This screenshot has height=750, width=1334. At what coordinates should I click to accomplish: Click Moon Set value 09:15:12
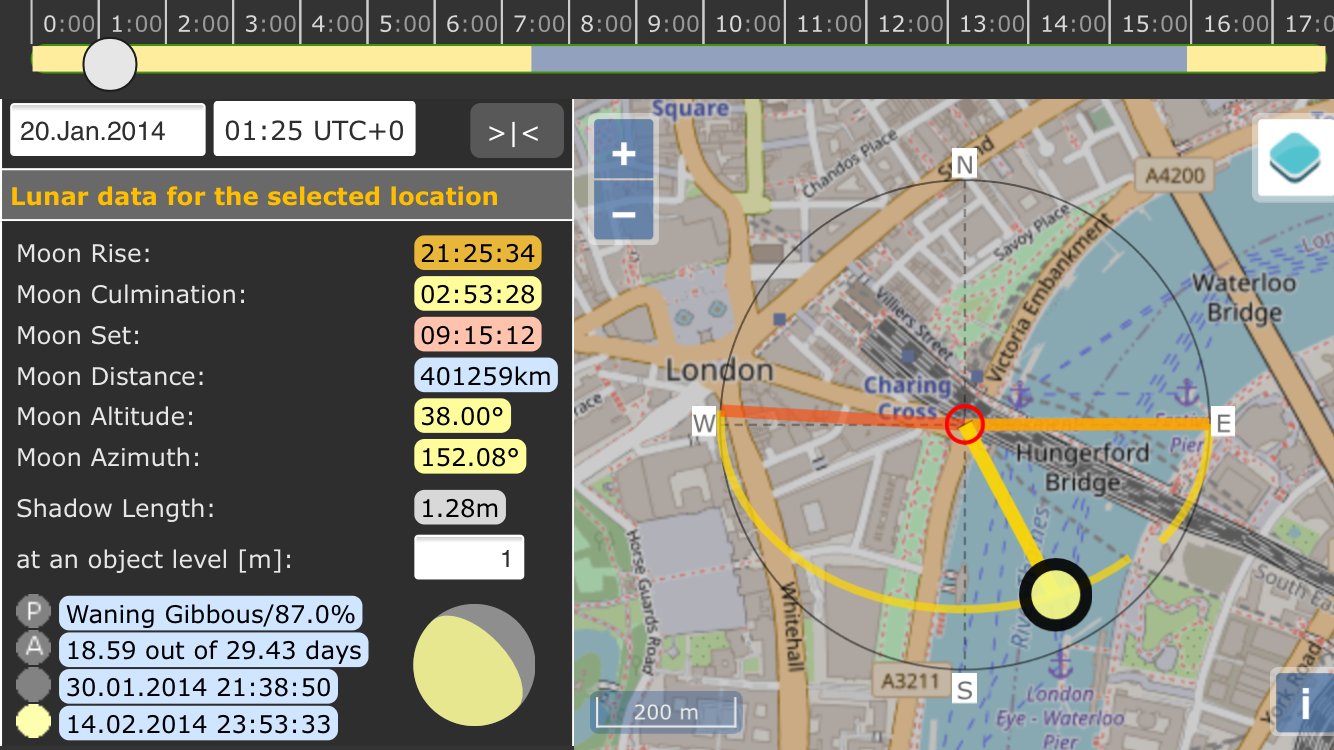478,336
